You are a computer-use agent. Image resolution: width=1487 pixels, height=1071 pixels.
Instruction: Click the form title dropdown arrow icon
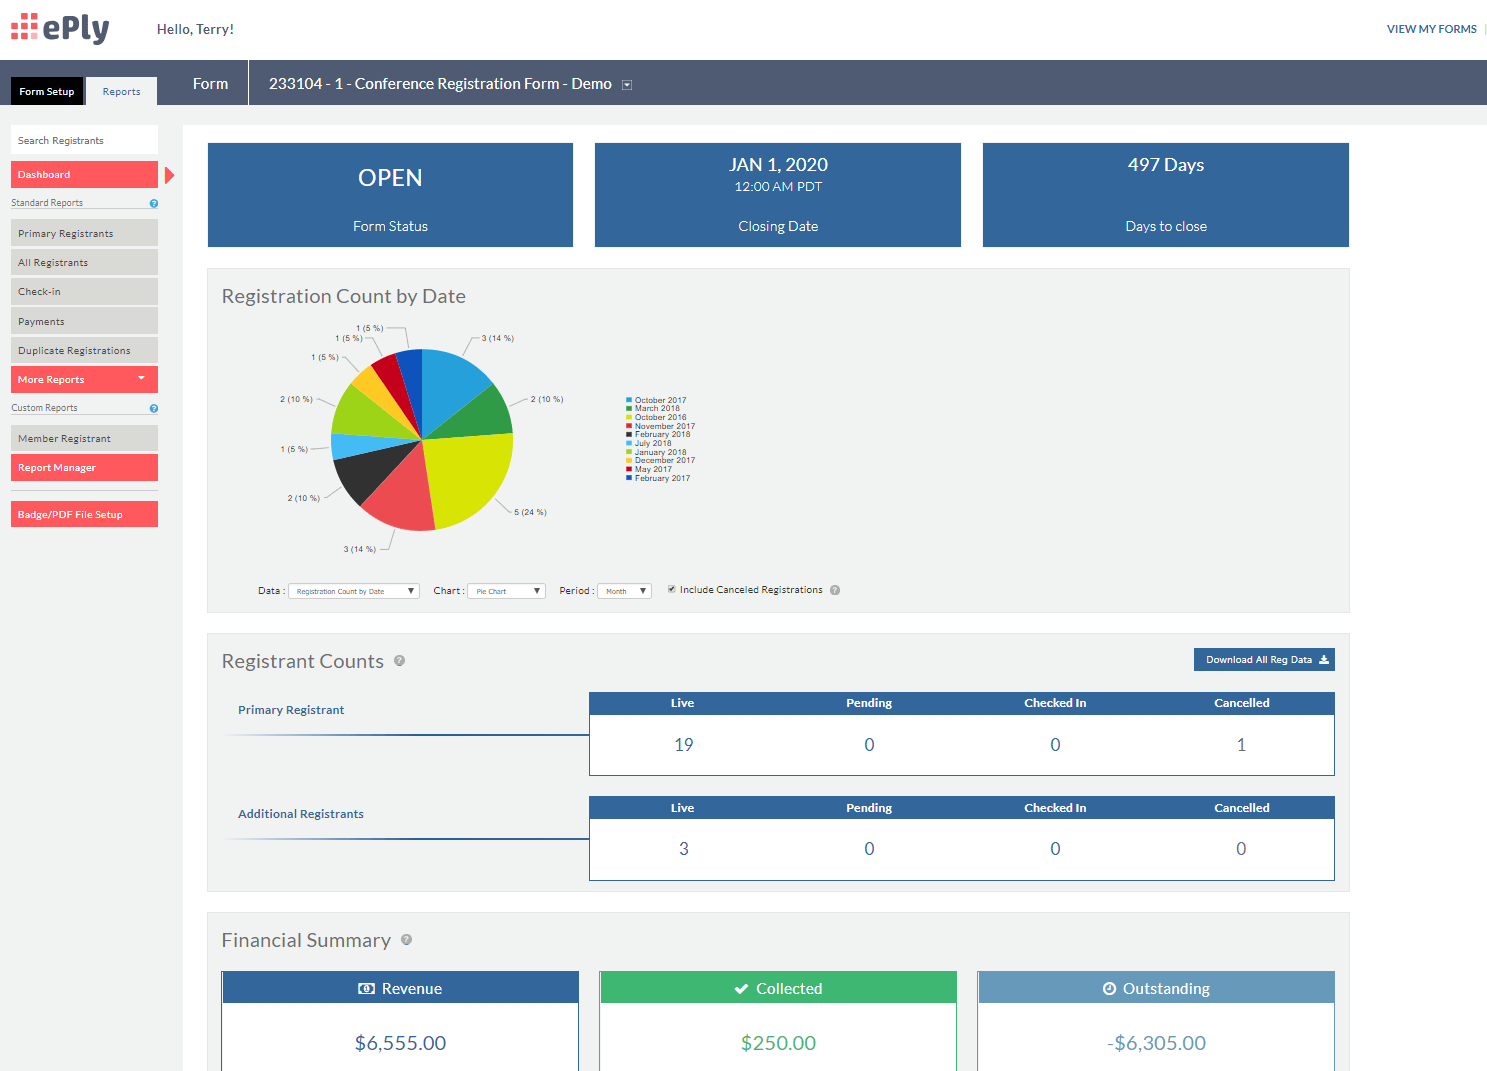627,85
